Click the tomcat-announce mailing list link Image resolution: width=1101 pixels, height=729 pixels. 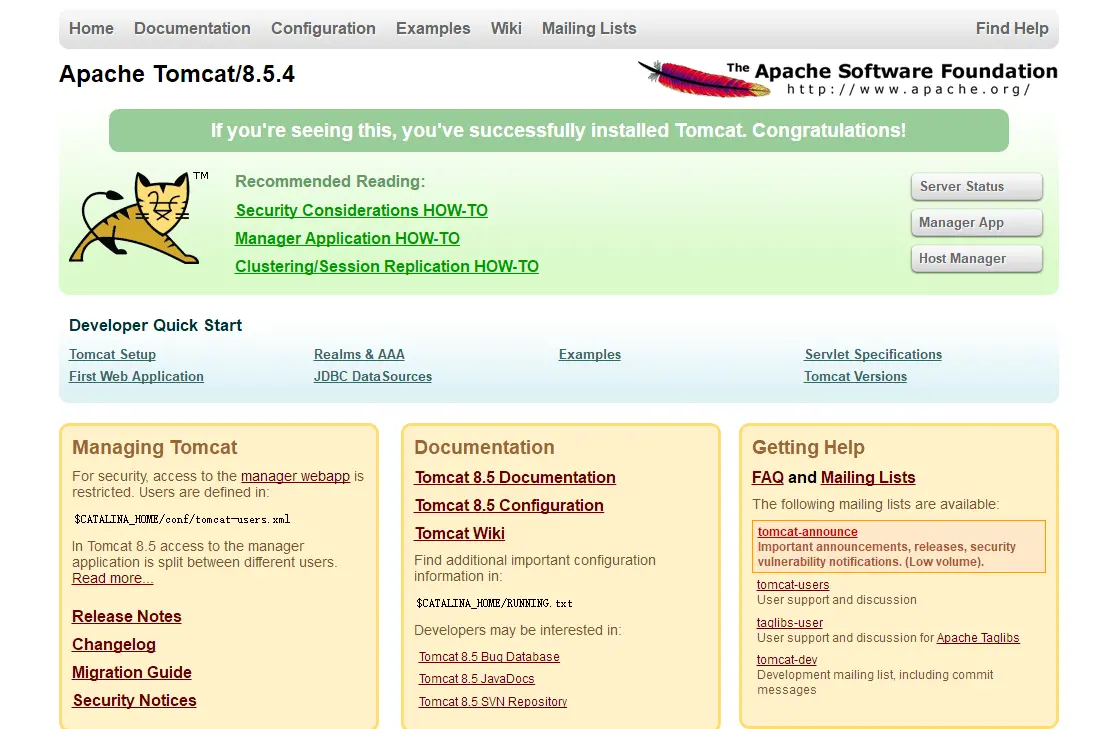(x=807, y=532)
